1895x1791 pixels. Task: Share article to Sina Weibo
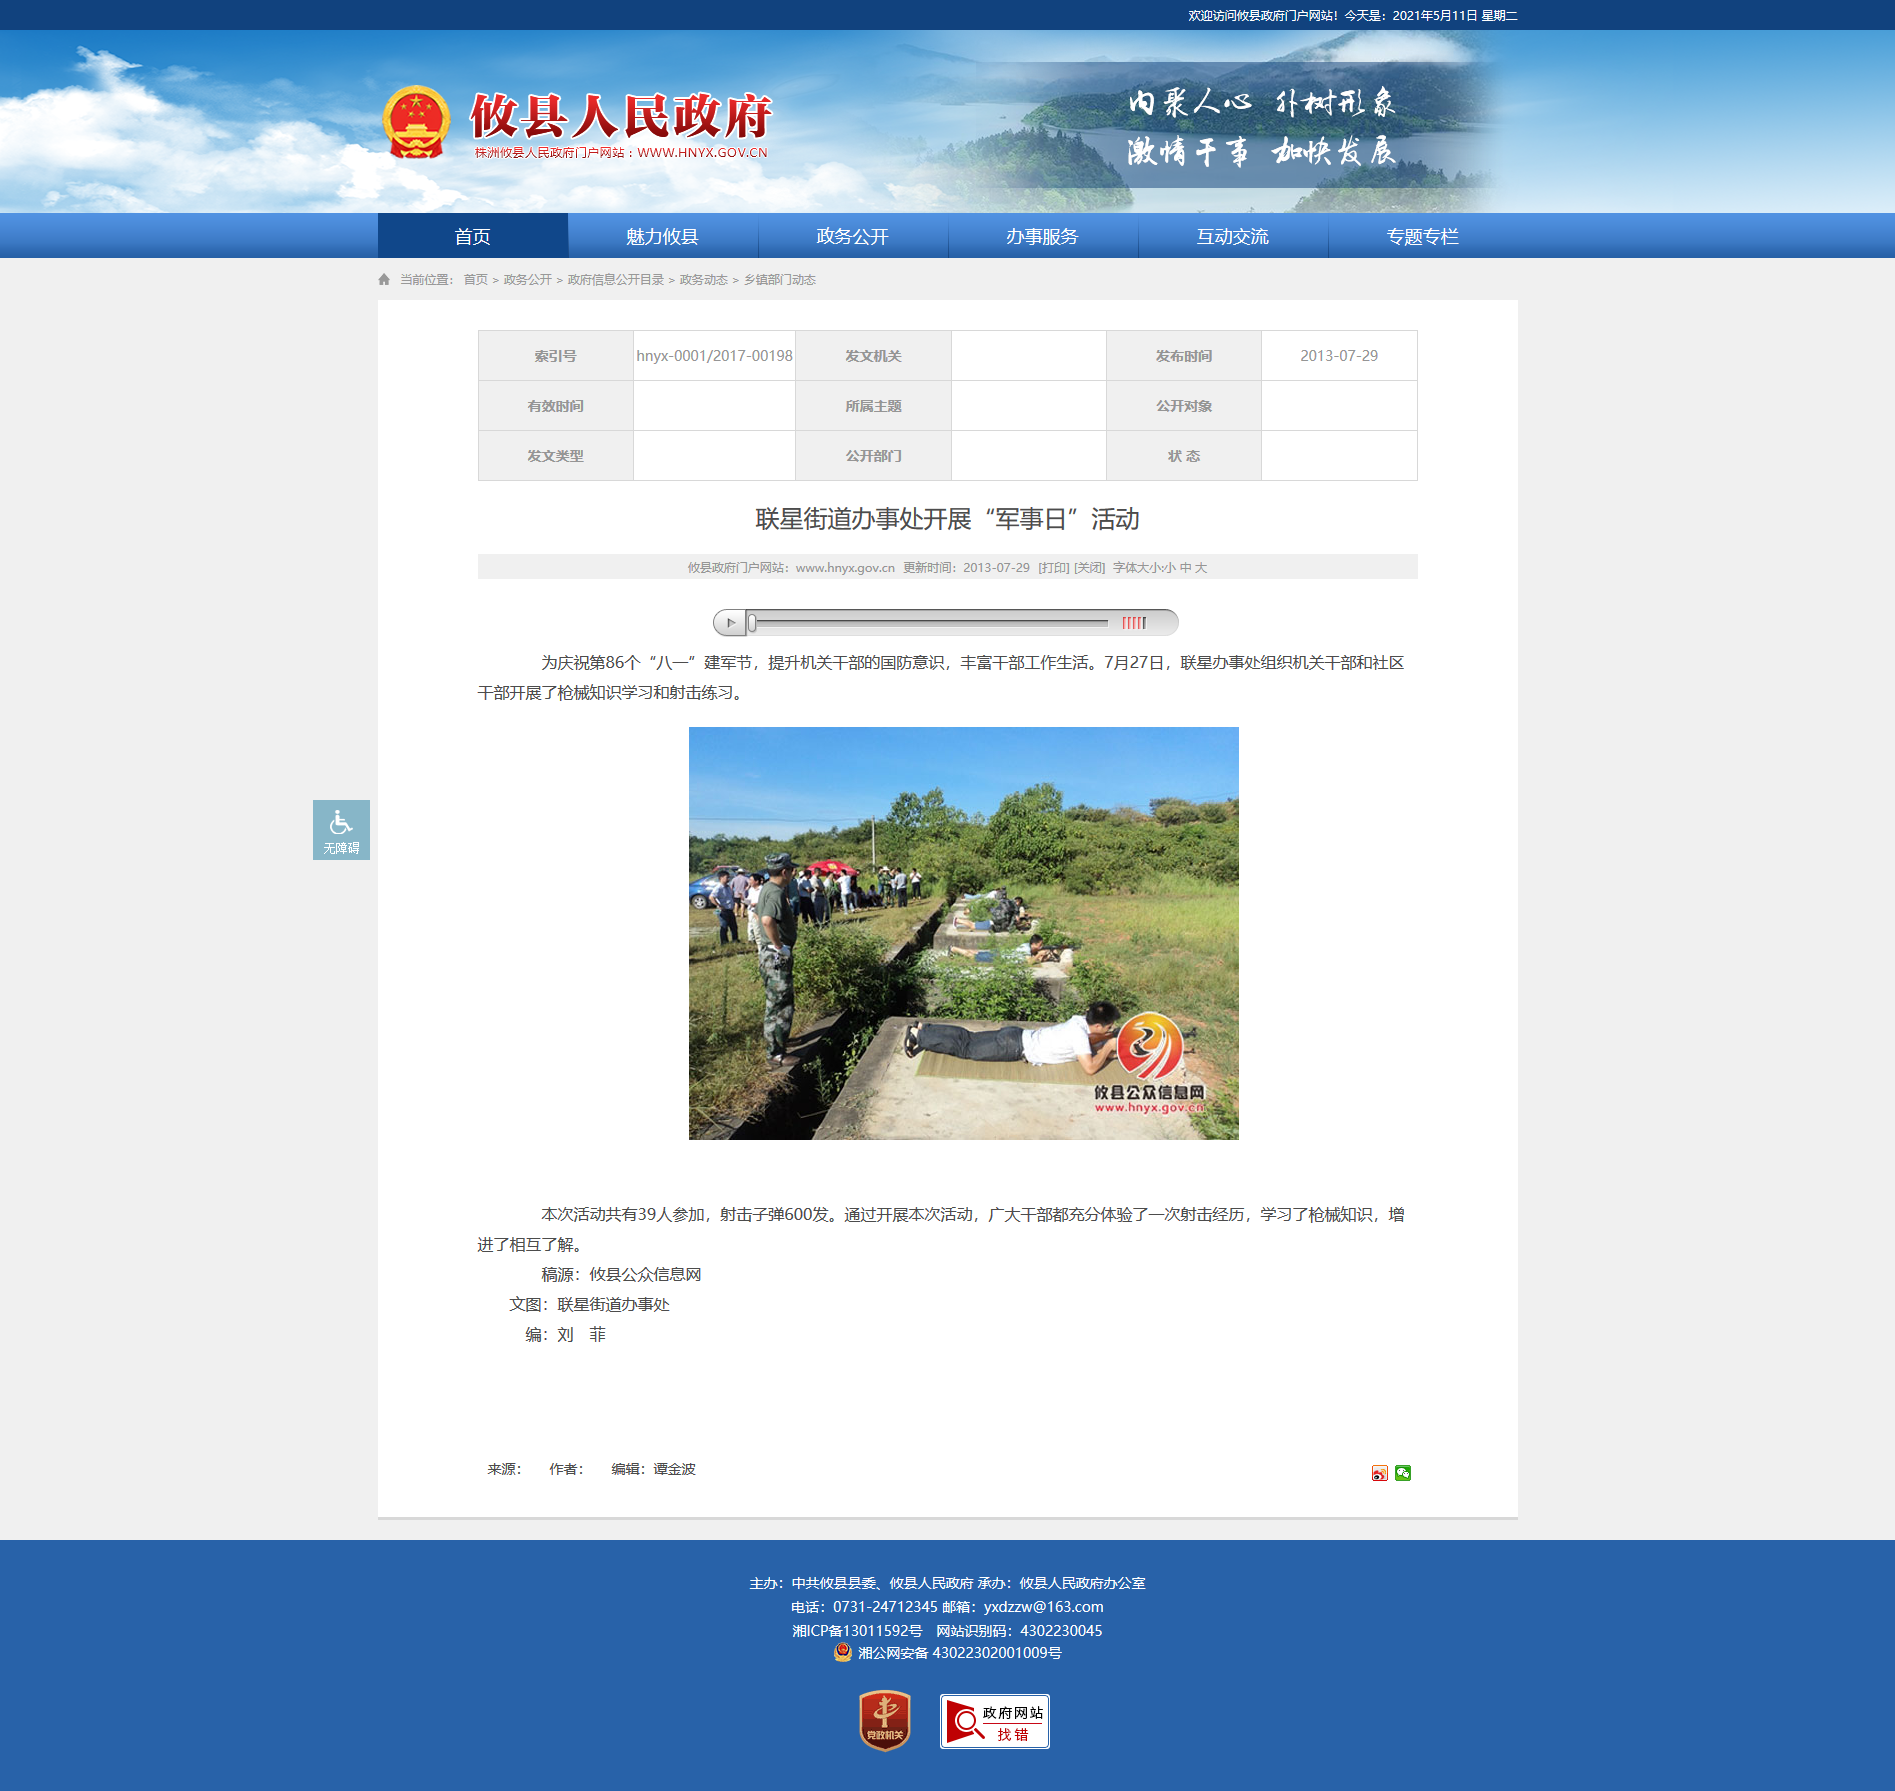pos(1379,1473)
